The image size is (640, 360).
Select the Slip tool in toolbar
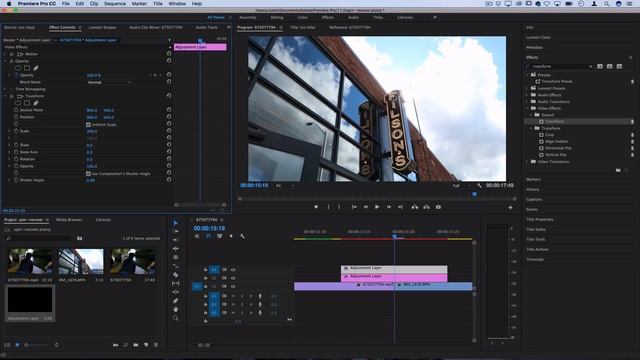pos(176,283)
